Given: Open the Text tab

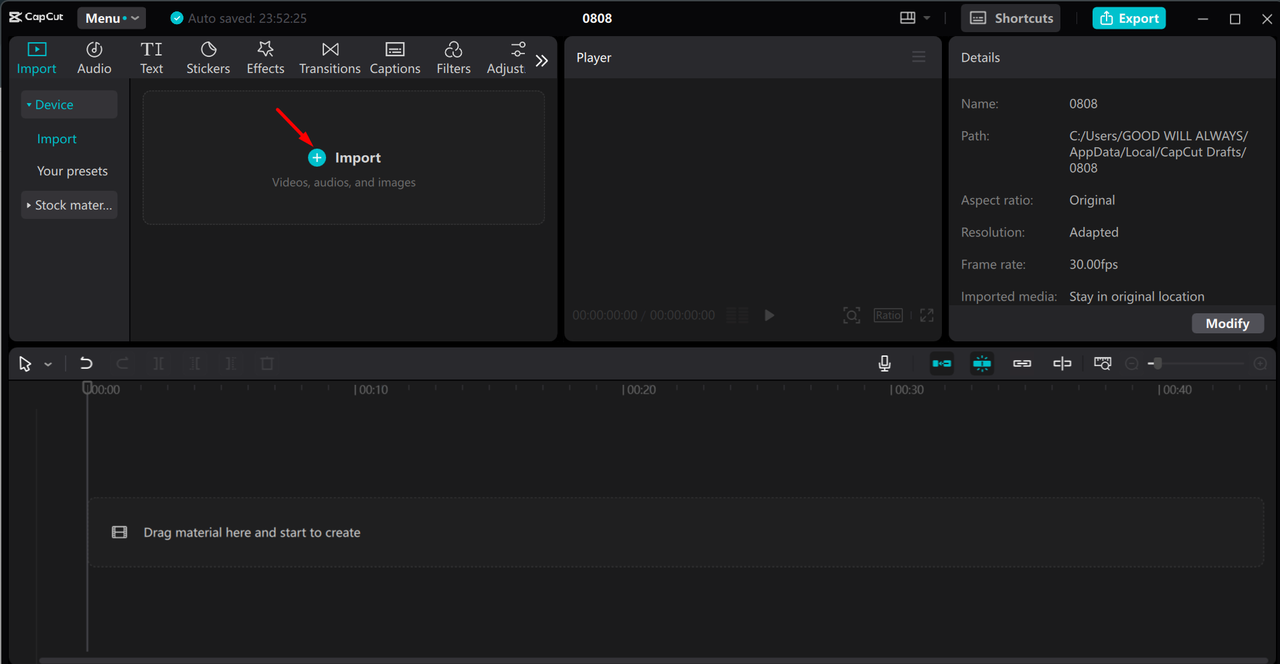Looking at the screenshot, I should (x=151, y=58).
